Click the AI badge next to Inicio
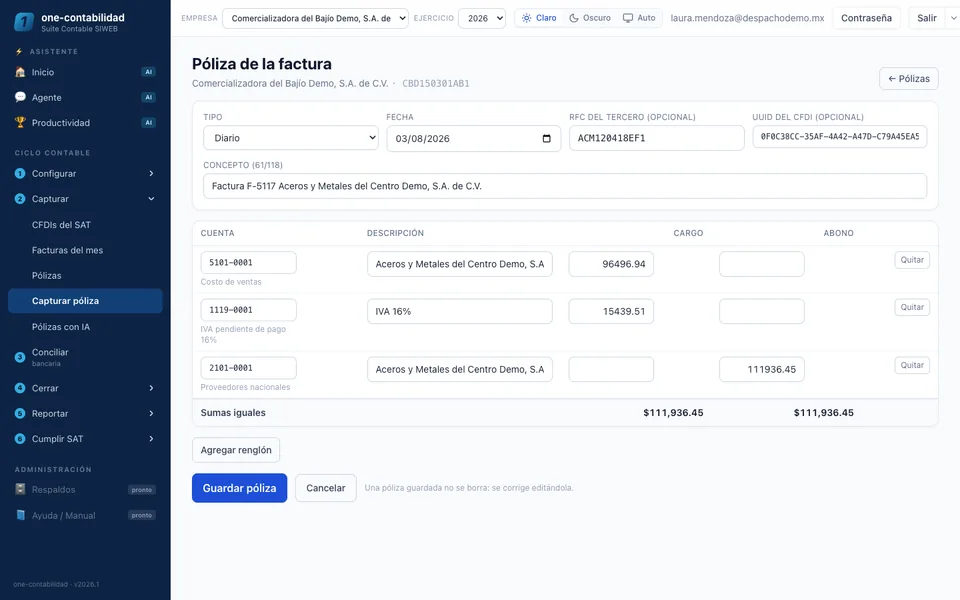This screenshot has height=600, width=960. pyautogui.click(x=148, y=72)
